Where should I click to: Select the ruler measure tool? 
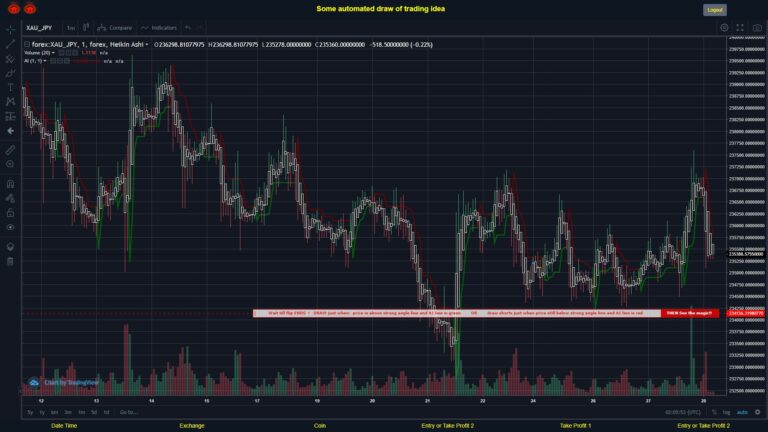click(x=10, y=150)
